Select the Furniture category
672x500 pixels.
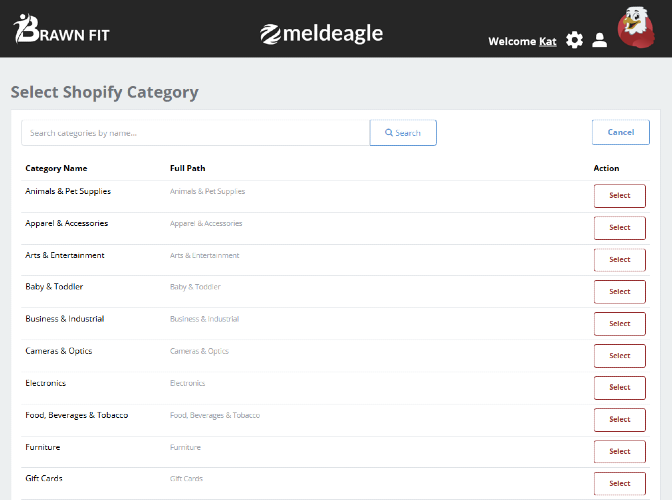[620, 452]
